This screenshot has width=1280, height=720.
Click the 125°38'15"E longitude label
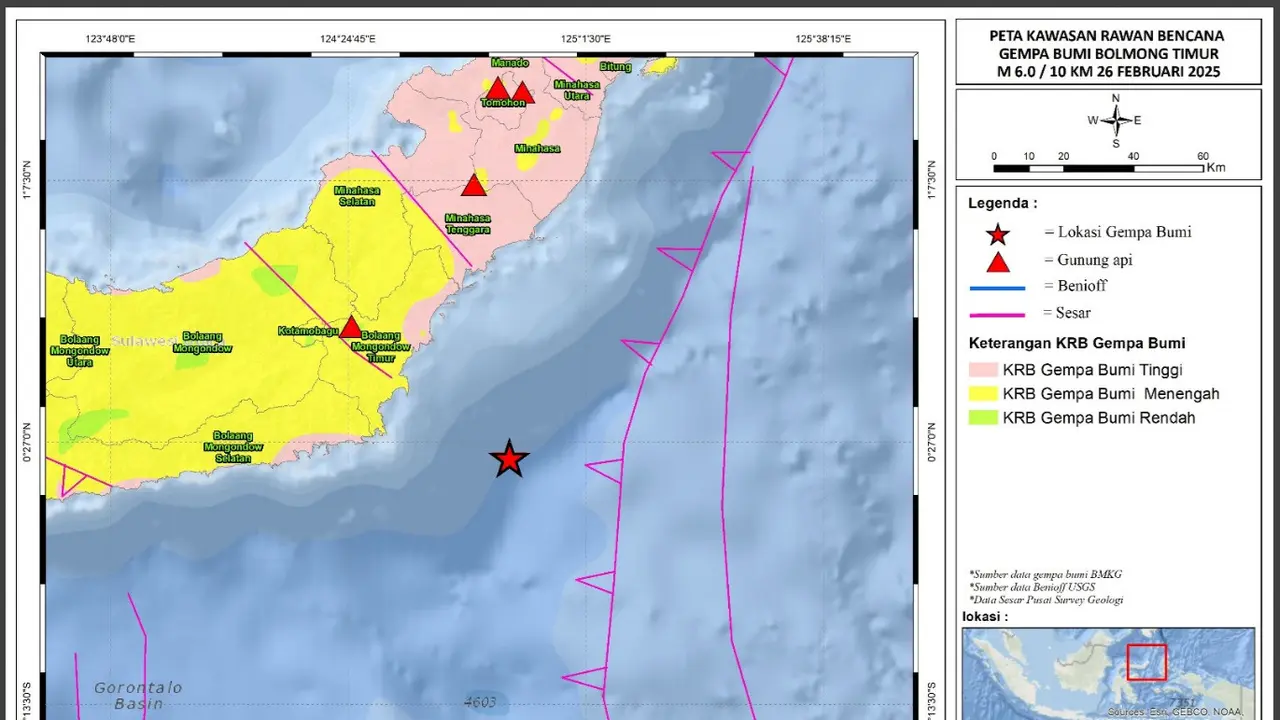click(x=823, y=39)
